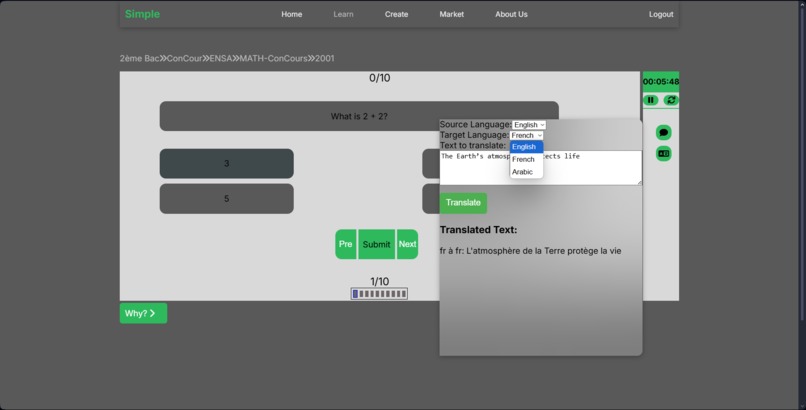Open the Source Language dropdown
The image size is (806, 410).
529,125
